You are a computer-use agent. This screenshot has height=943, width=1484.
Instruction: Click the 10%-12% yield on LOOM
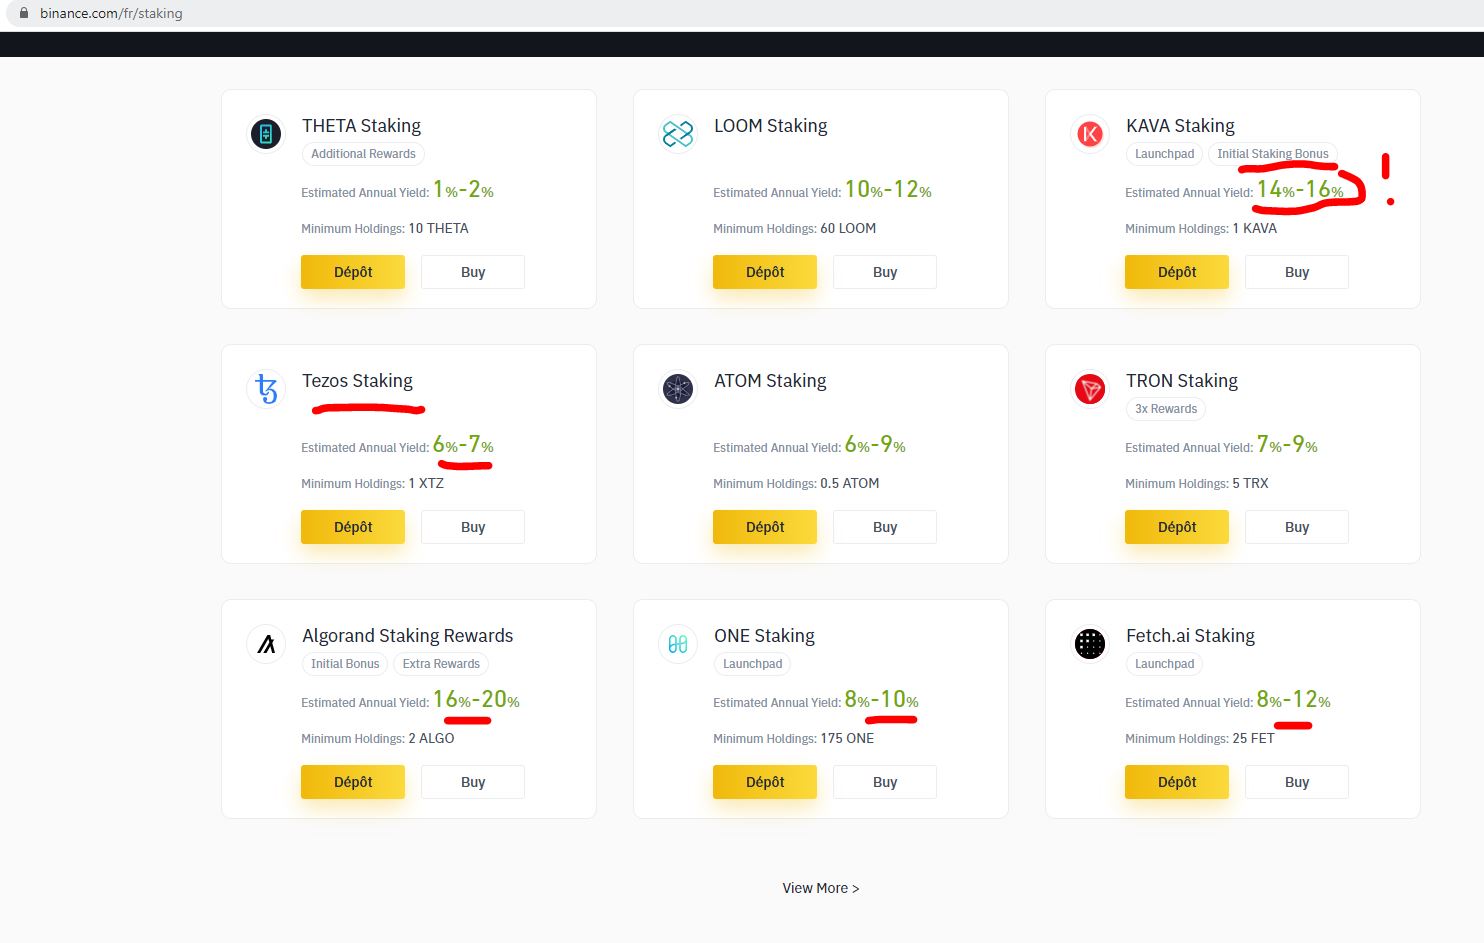[888, 190]
